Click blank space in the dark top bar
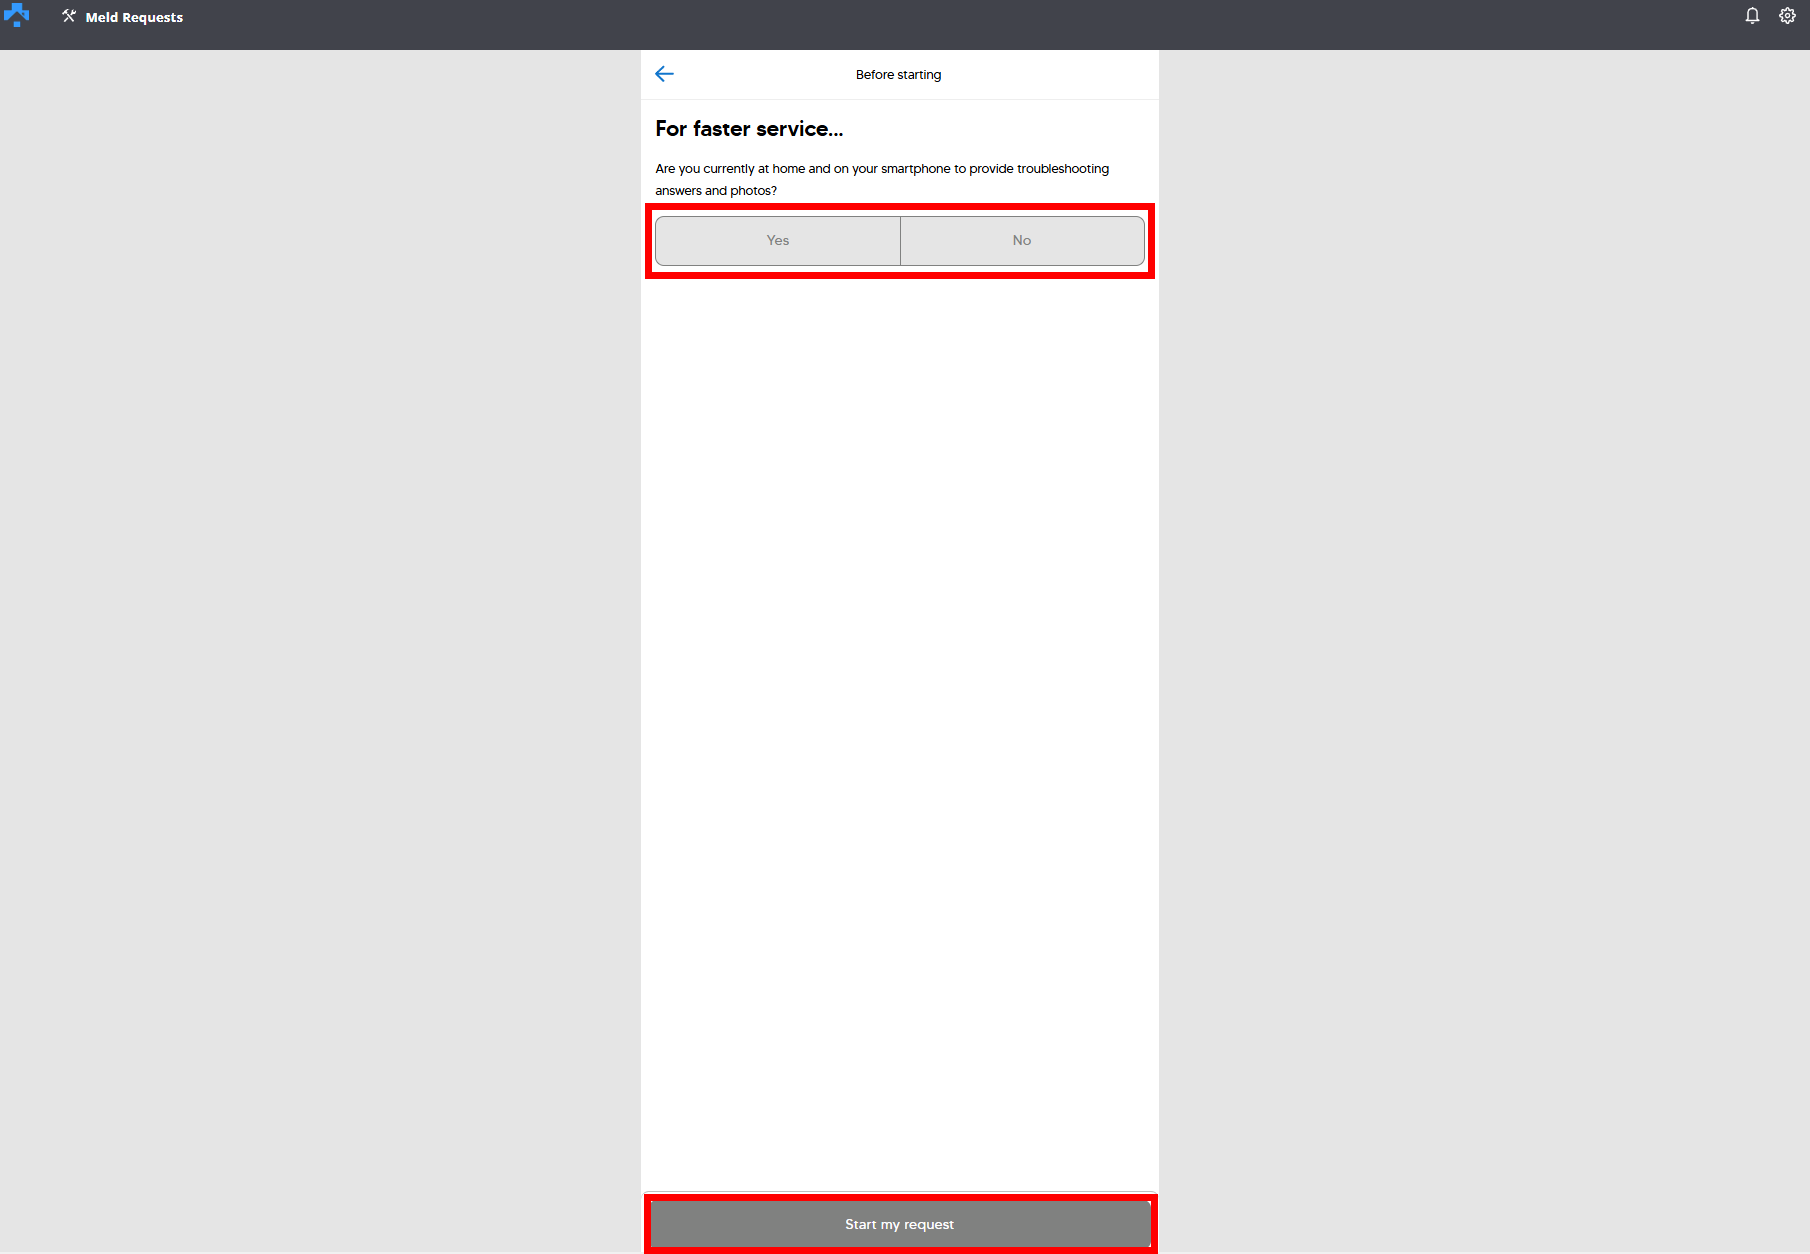This screenshot has width=1810, height=1254. pos(900,24)
